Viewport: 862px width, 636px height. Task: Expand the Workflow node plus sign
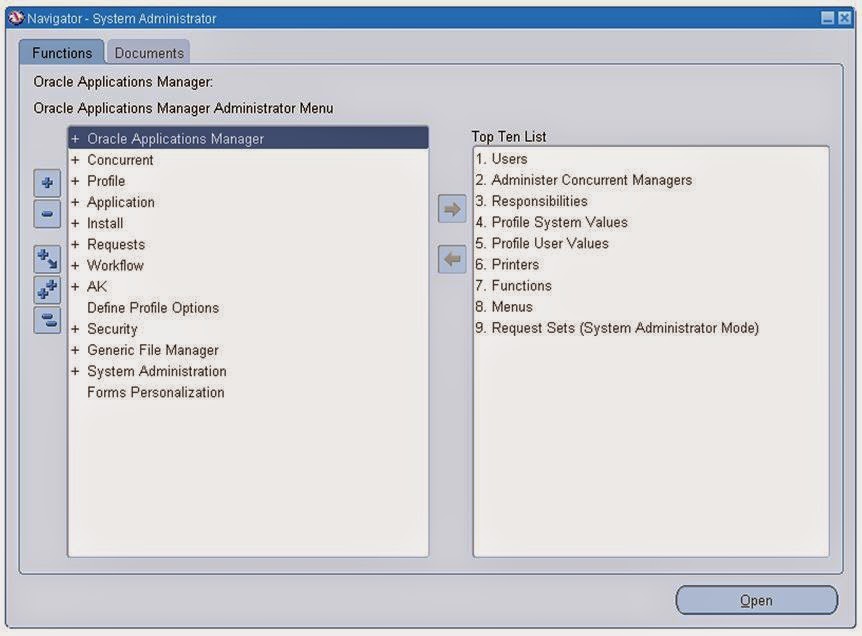point(75,266)
